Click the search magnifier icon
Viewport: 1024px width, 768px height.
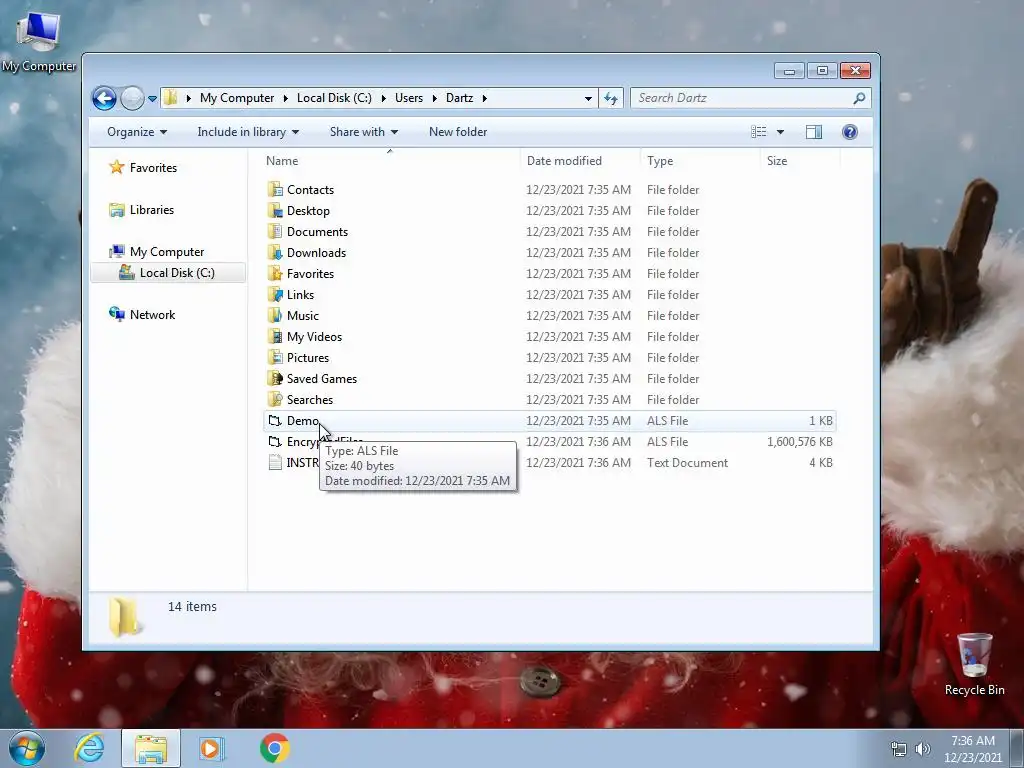[x=859, y=98]
